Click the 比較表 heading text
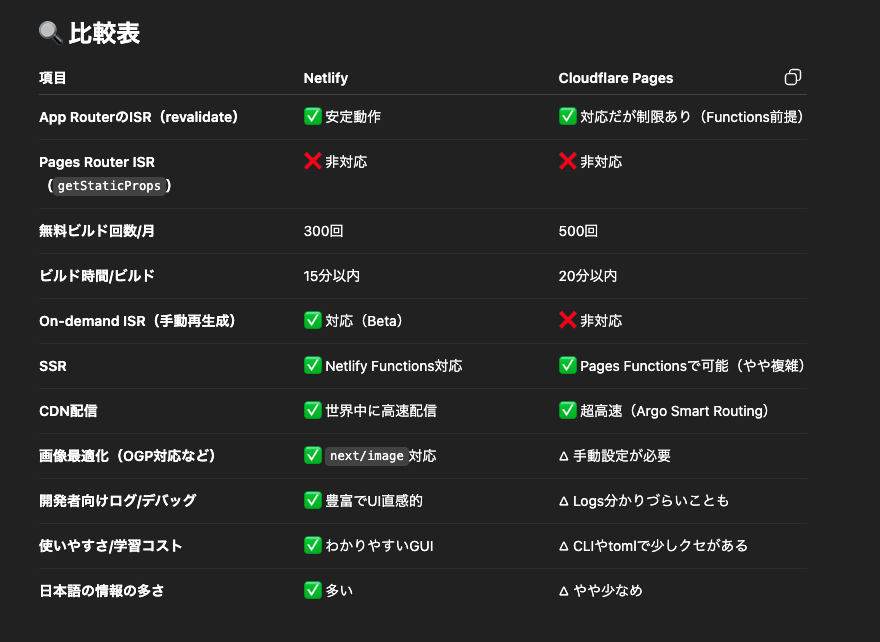 (104, 33)
